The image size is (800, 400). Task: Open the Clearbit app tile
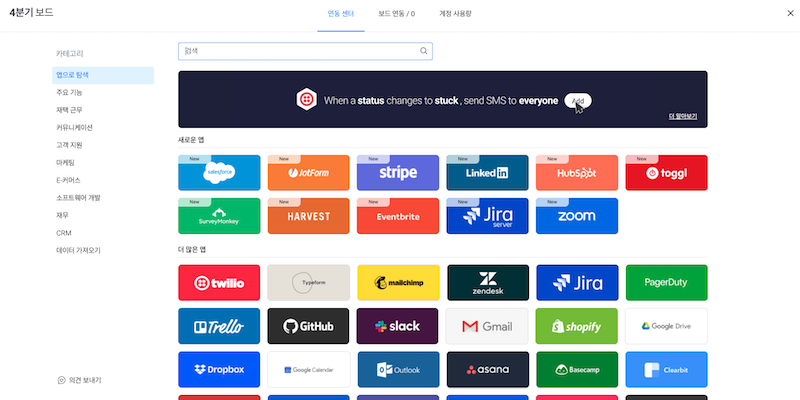(x=666, y=369)
